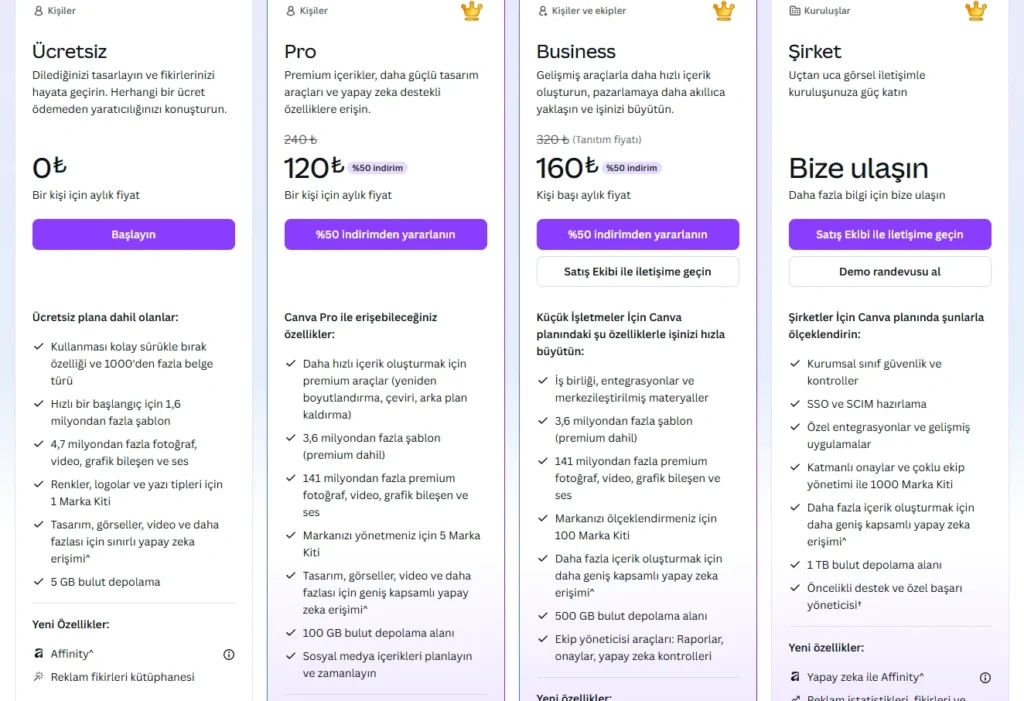Click the Affinity^ link under Yeni Özellikler

[74, 653]
